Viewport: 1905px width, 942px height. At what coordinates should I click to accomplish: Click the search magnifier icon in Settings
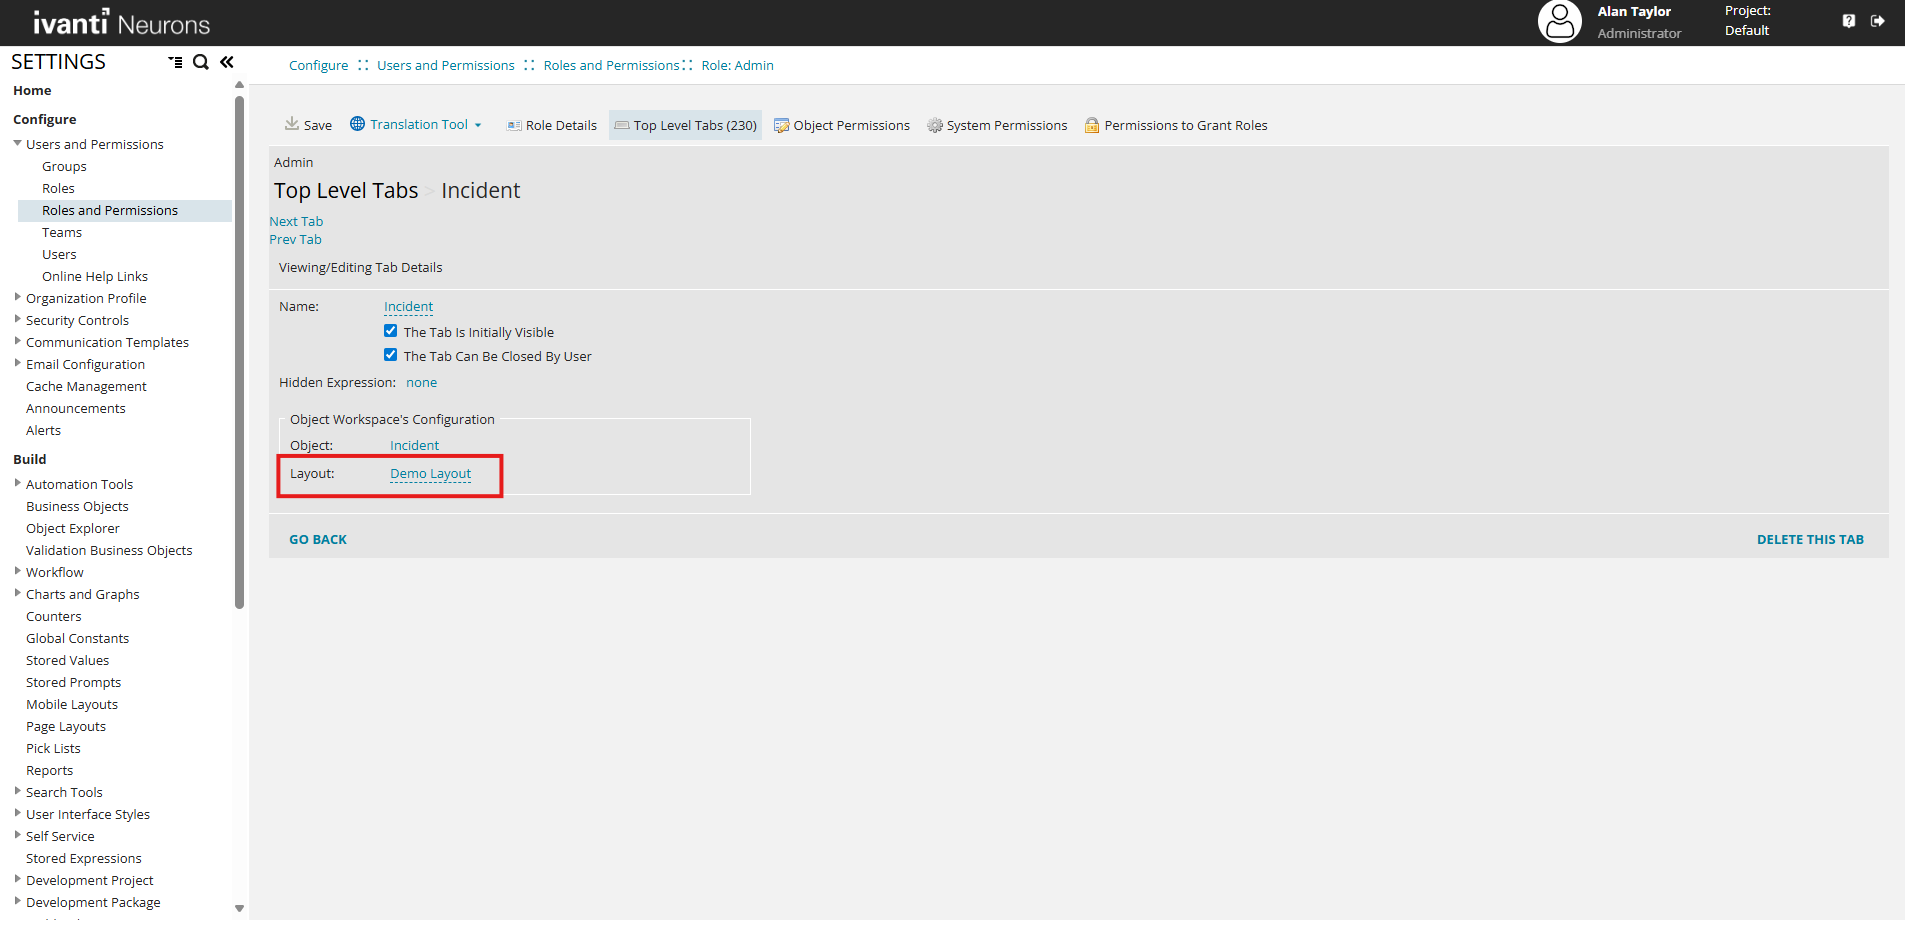click(201, 62)
